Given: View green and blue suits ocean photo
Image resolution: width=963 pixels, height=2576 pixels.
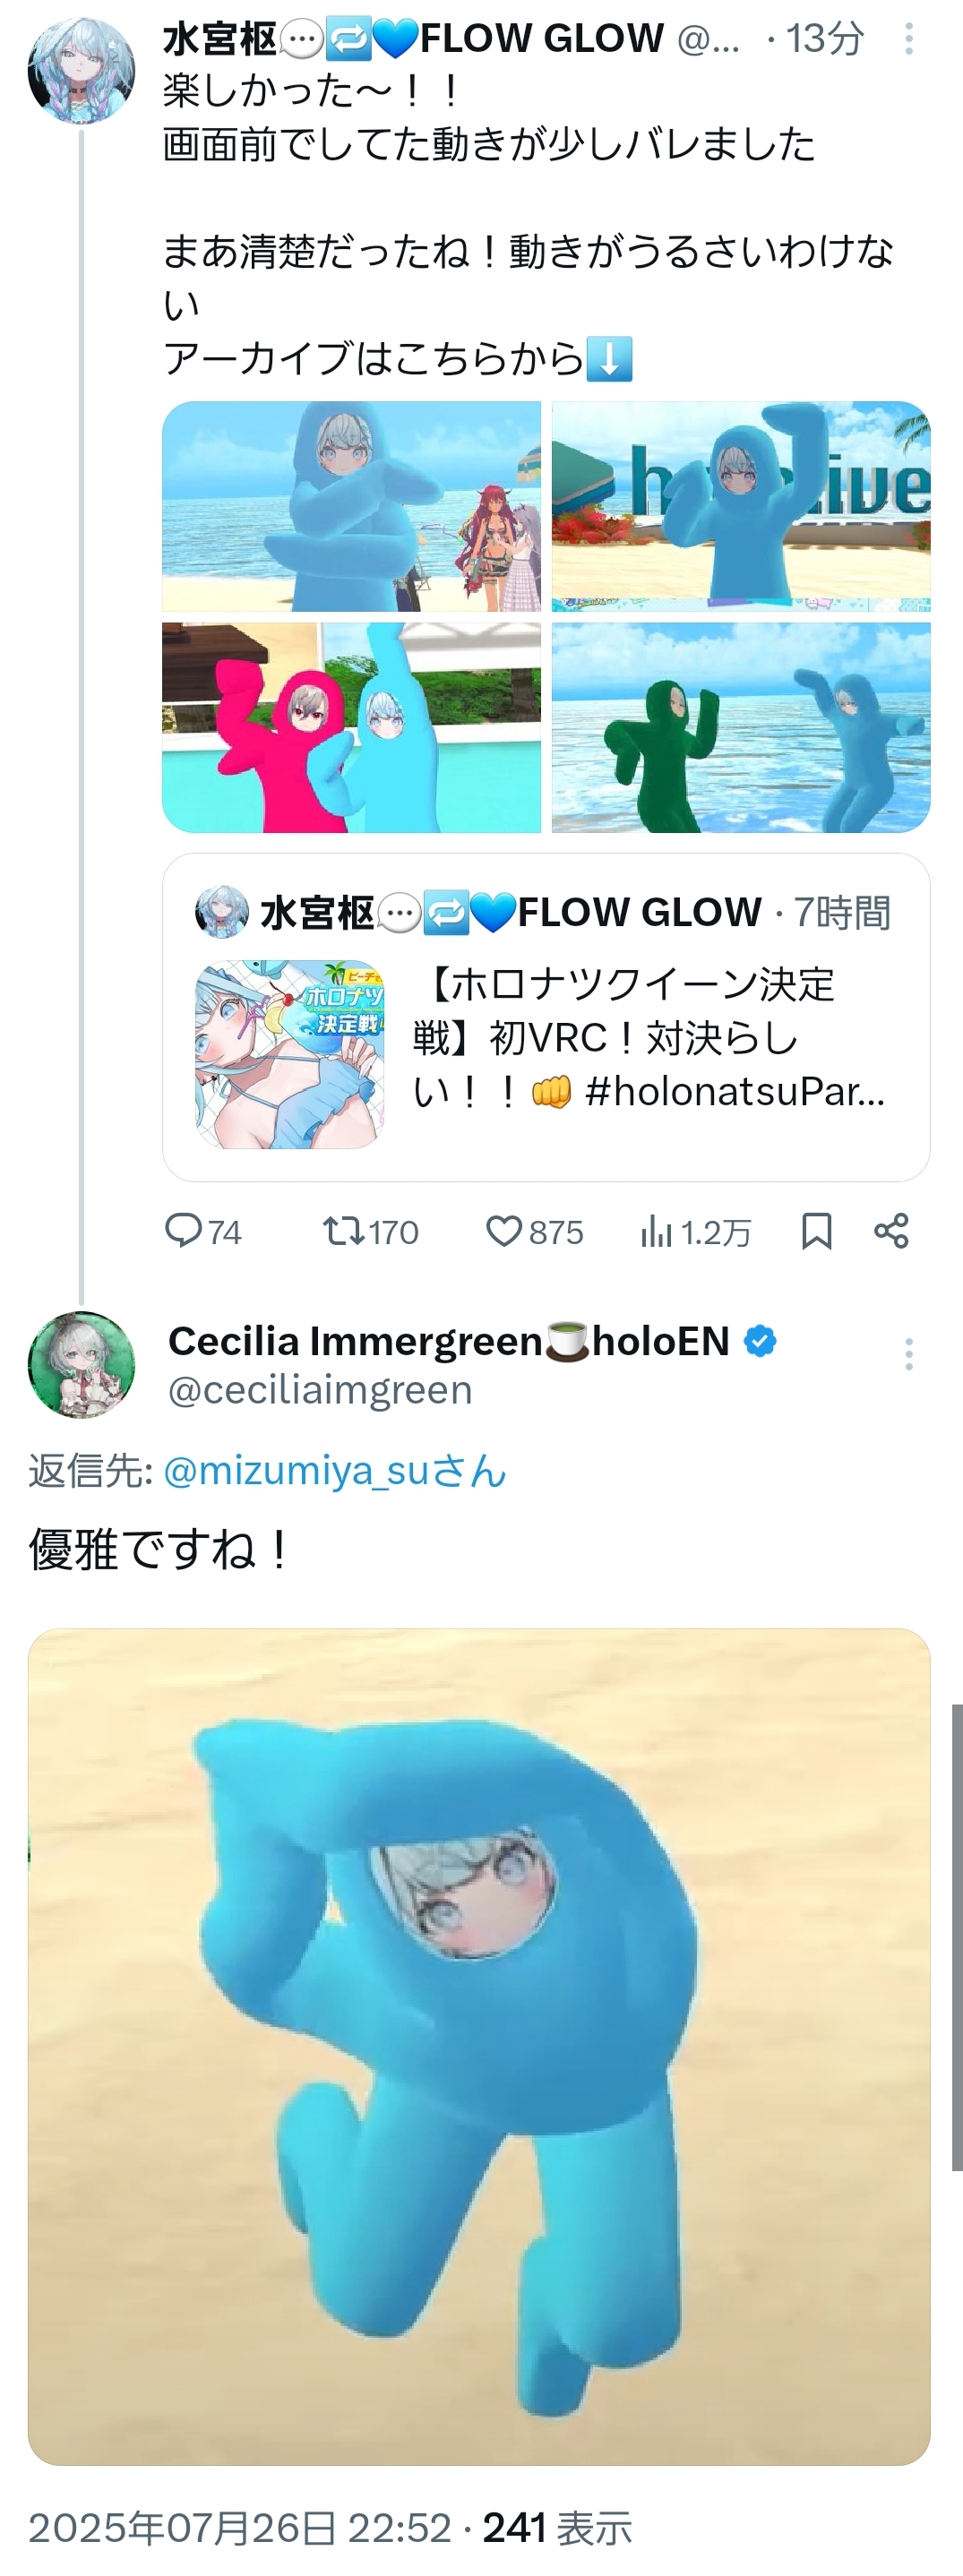Looking at the screenshot, I should pyautogui.click(x=741, y=727).
